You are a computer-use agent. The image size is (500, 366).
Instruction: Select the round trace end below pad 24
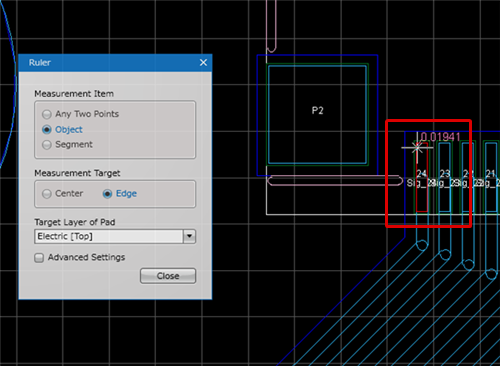(x=422, y=245)
